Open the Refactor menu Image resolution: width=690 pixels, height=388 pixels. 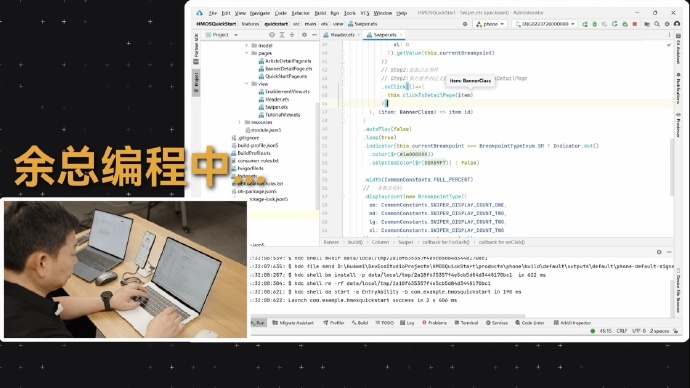pos(301,13)
